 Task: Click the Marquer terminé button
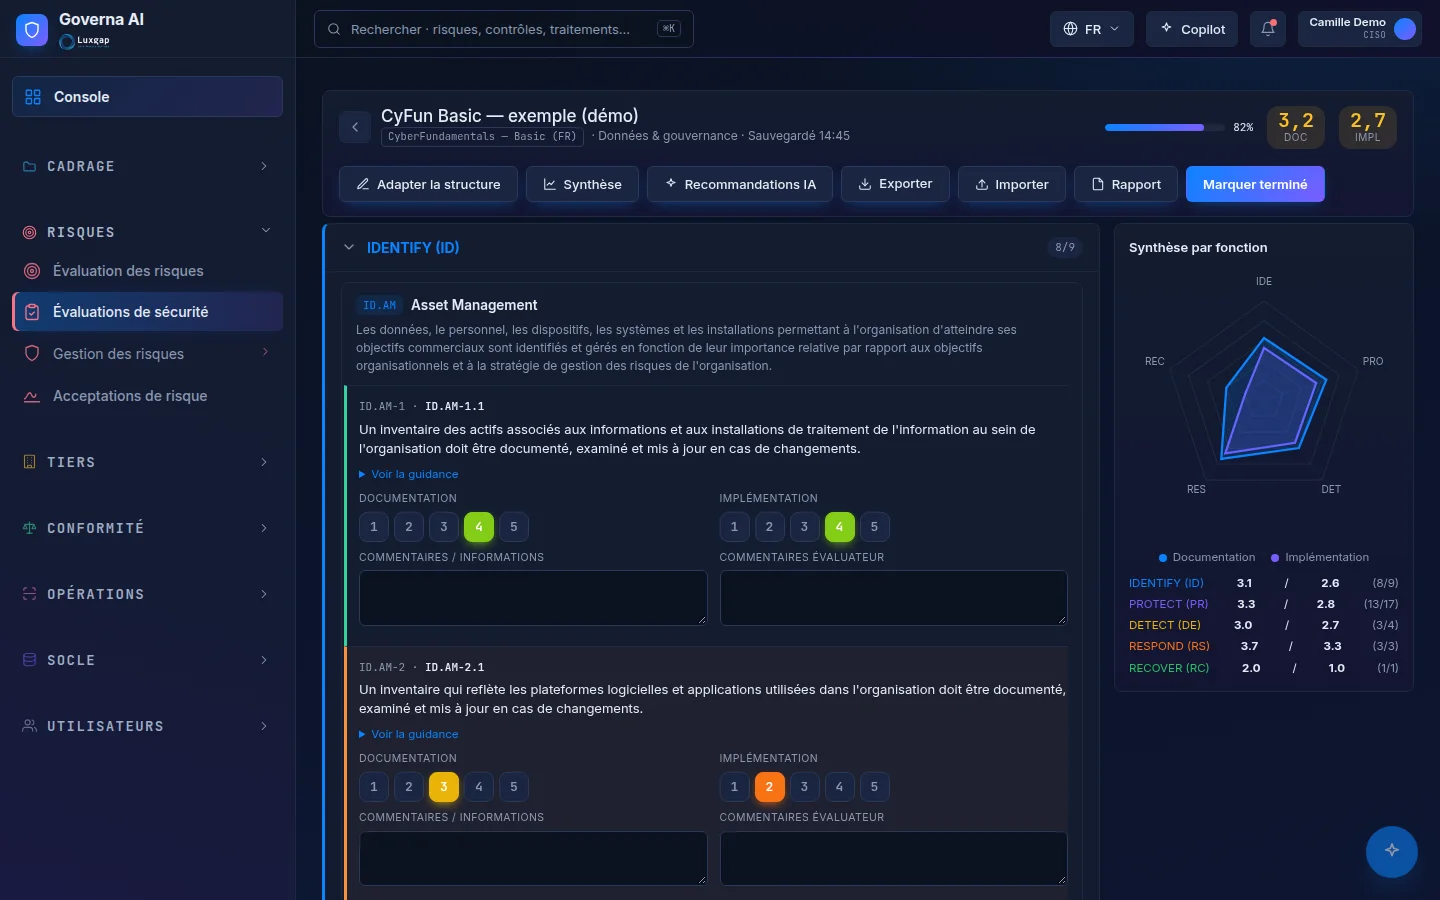click(1255, 184)
